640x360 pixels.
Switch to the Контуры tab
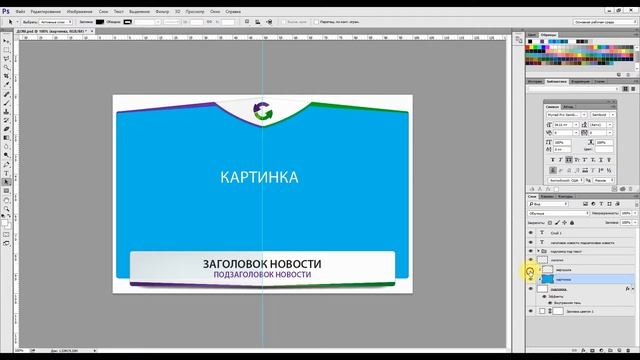(x=565, y=196)
